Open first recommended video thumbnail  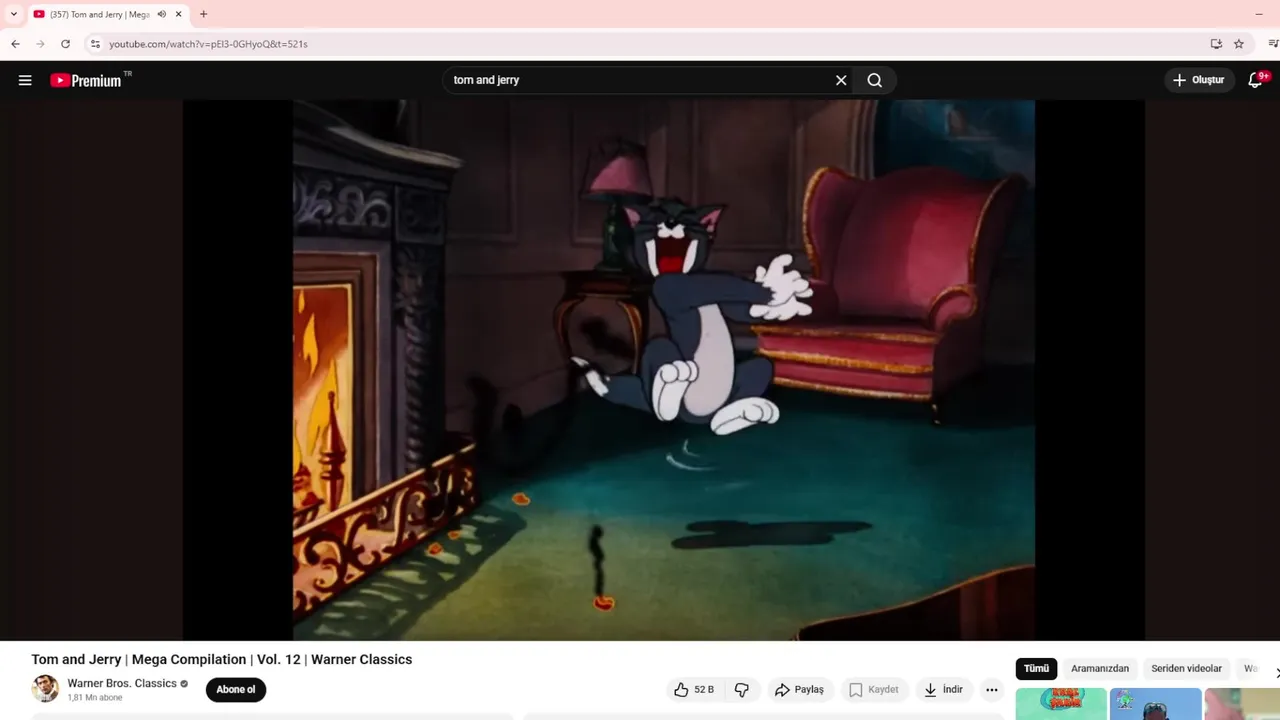(1061, 704)
